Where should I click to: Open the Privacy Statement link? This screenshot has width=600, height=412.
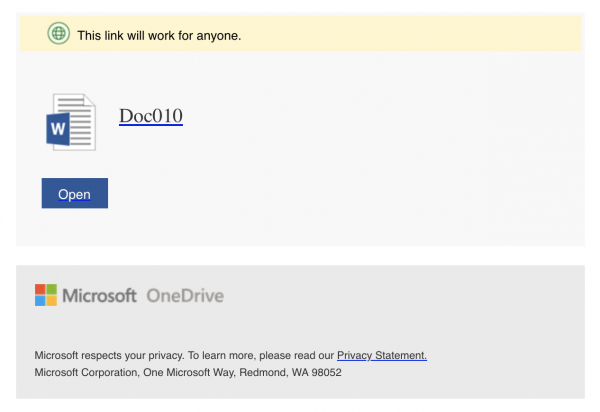click(x=382, y=355)
